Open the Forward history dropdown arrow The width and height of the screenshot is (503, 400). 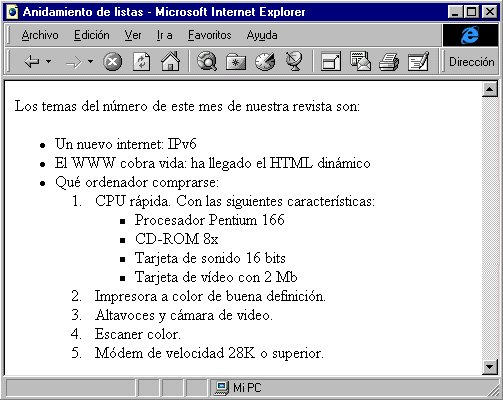(90, 61)
